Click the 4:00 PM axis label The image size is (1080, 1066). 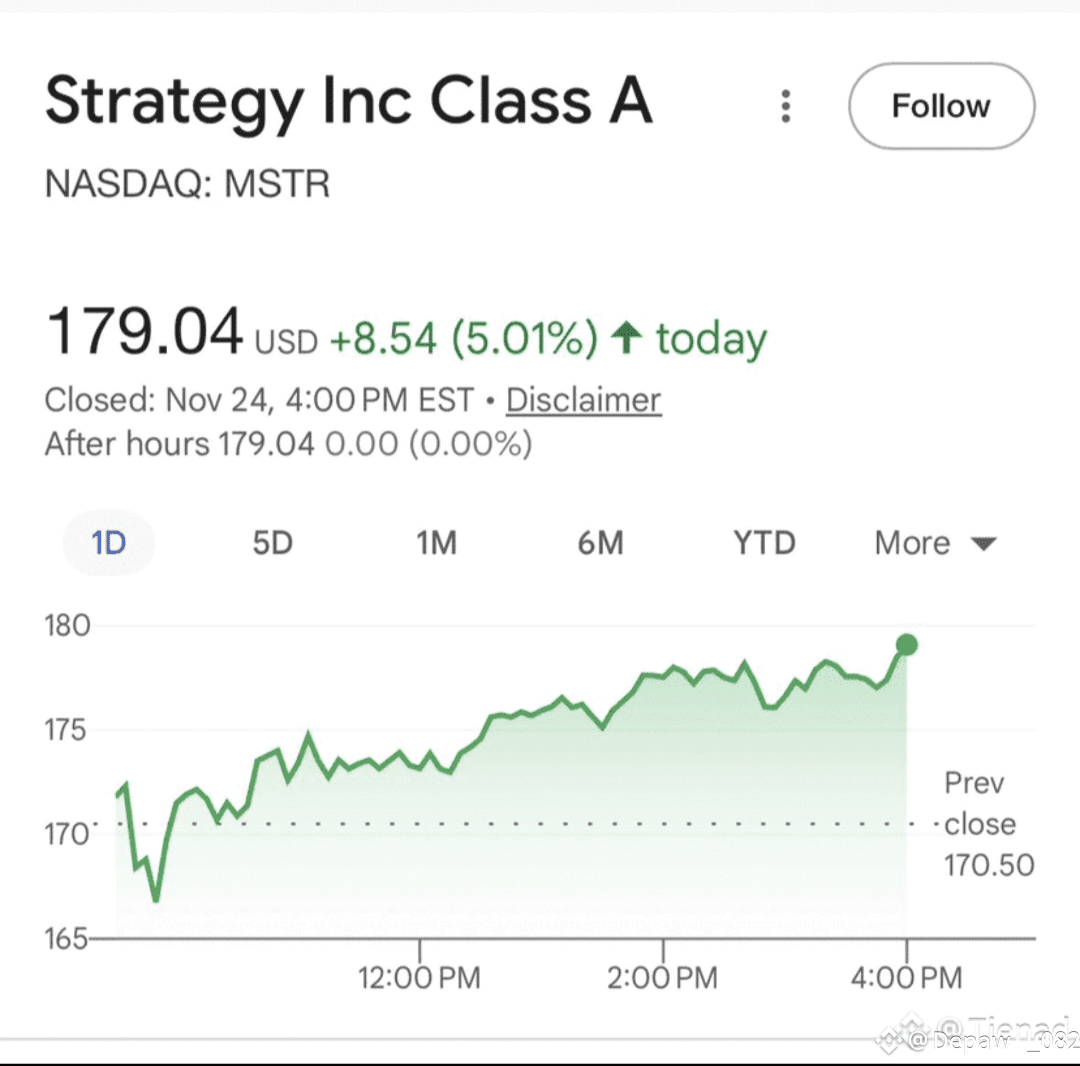pyautogui.click(x=906, y=977)
